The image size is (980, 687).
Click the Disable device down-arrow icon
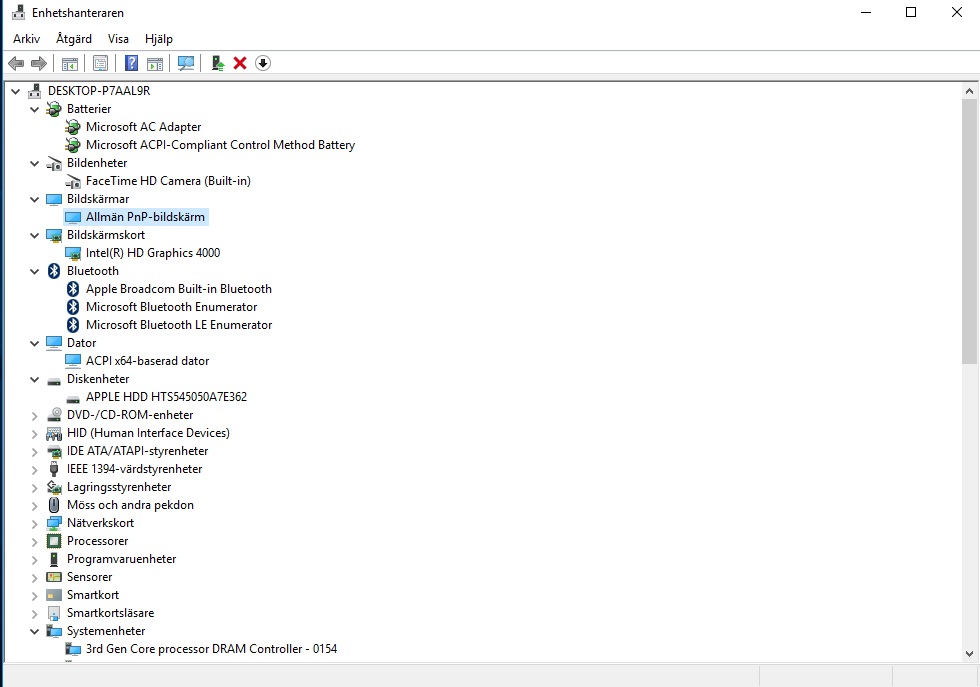(x=263, y=63)
